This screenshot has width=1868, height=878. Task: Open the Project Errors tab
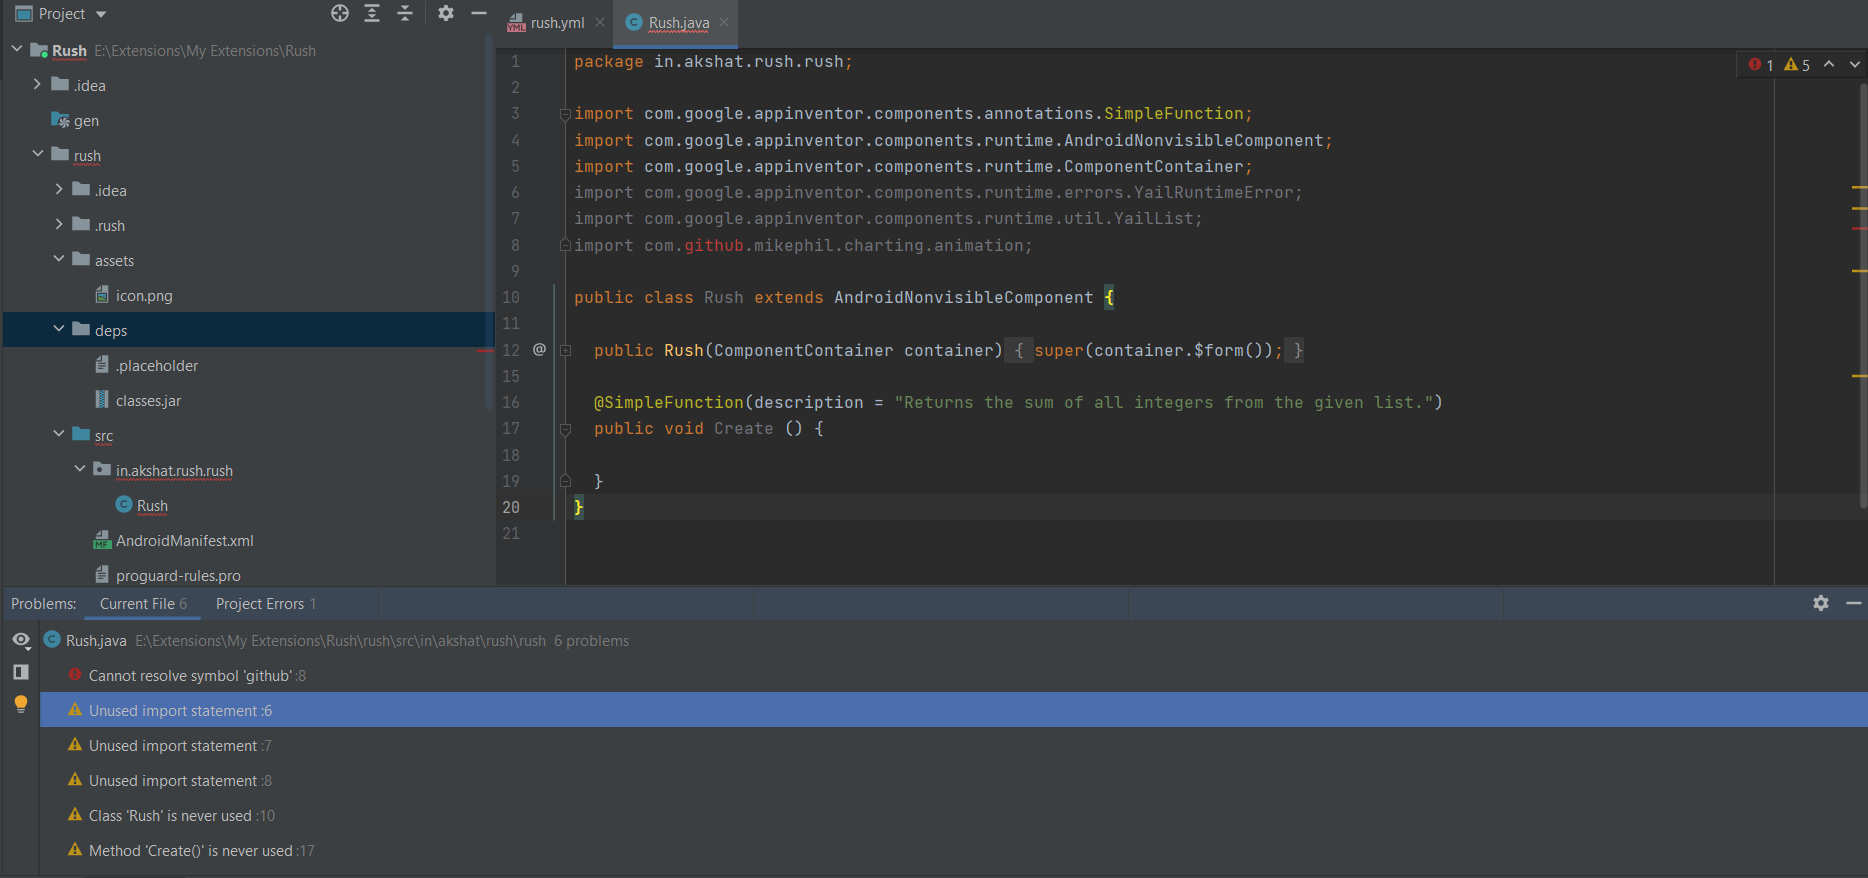266,603
